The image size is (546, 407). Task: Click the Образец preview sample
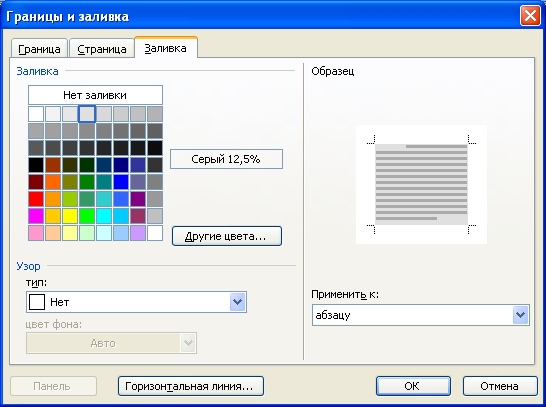click(421, 184)
